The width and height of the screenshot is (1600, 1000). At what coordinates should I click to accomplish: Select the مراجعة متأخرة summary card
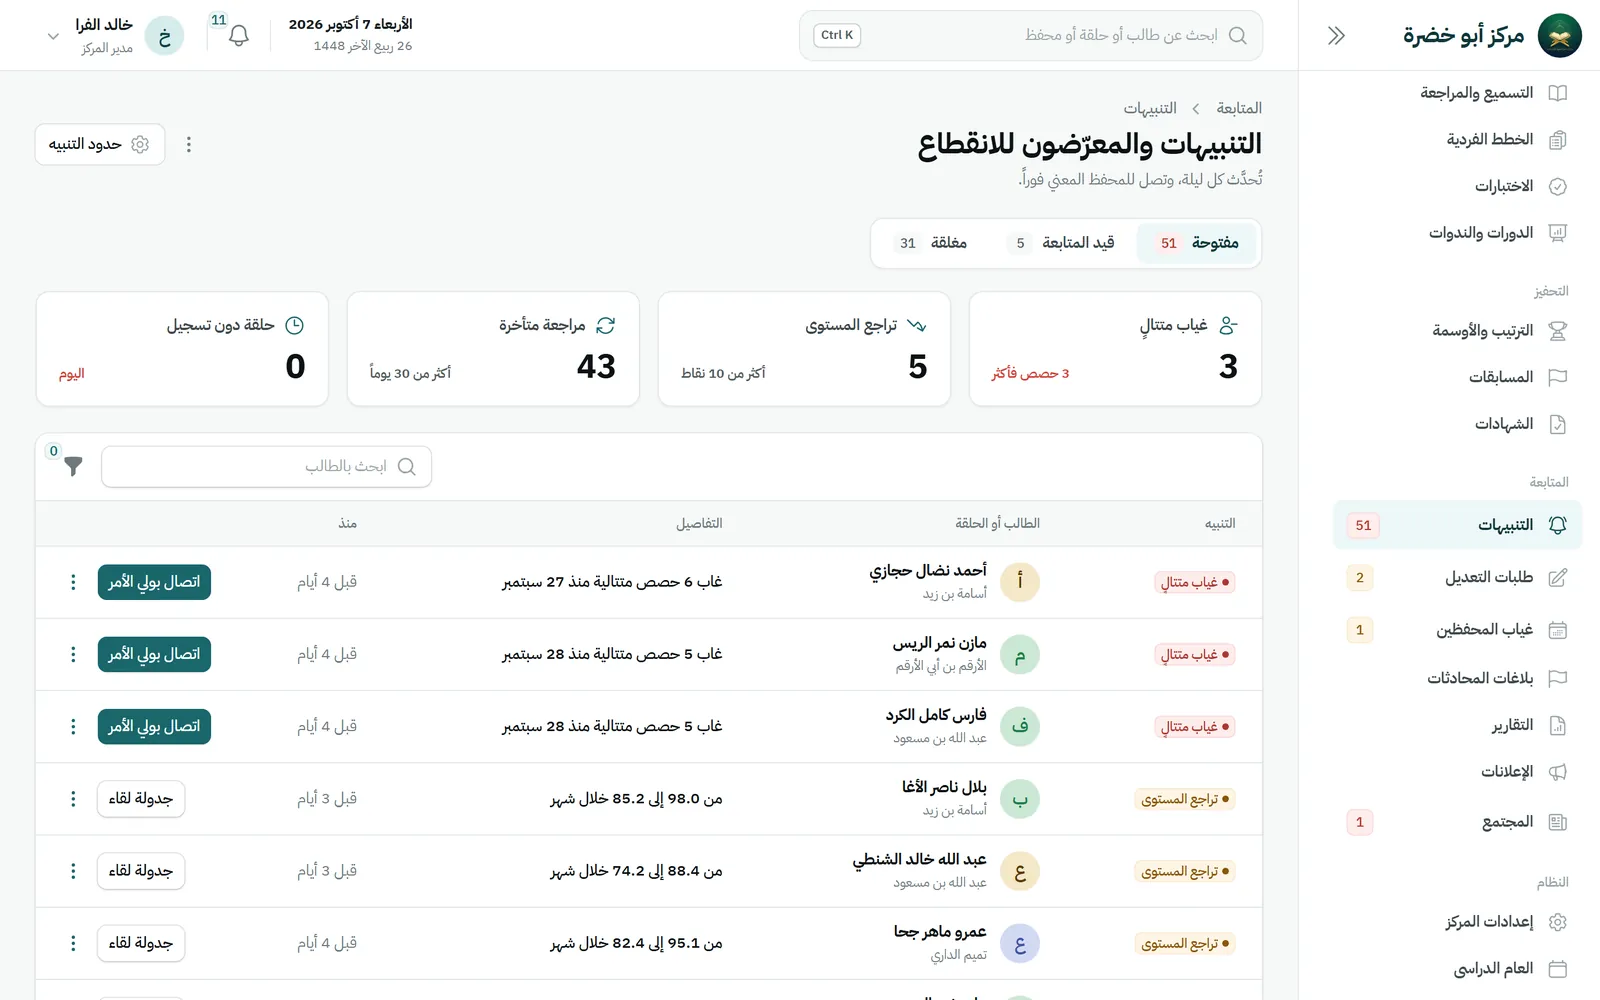click(493, 349)
